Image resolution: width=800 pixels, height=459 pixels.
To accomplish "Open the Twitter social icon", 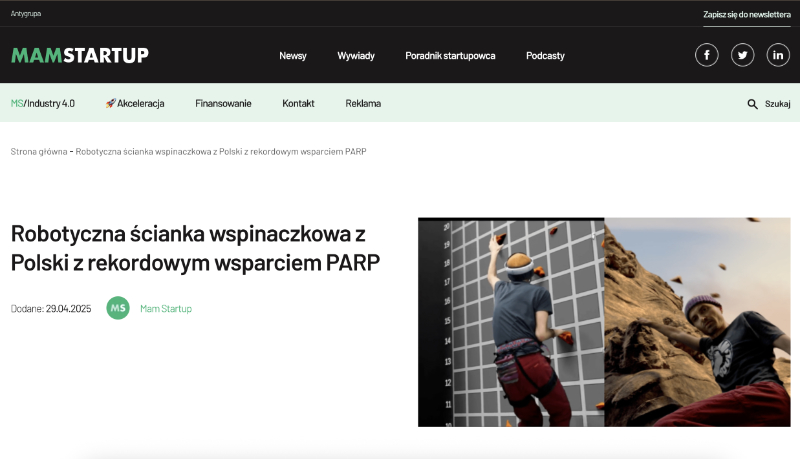I will [742, 55].
